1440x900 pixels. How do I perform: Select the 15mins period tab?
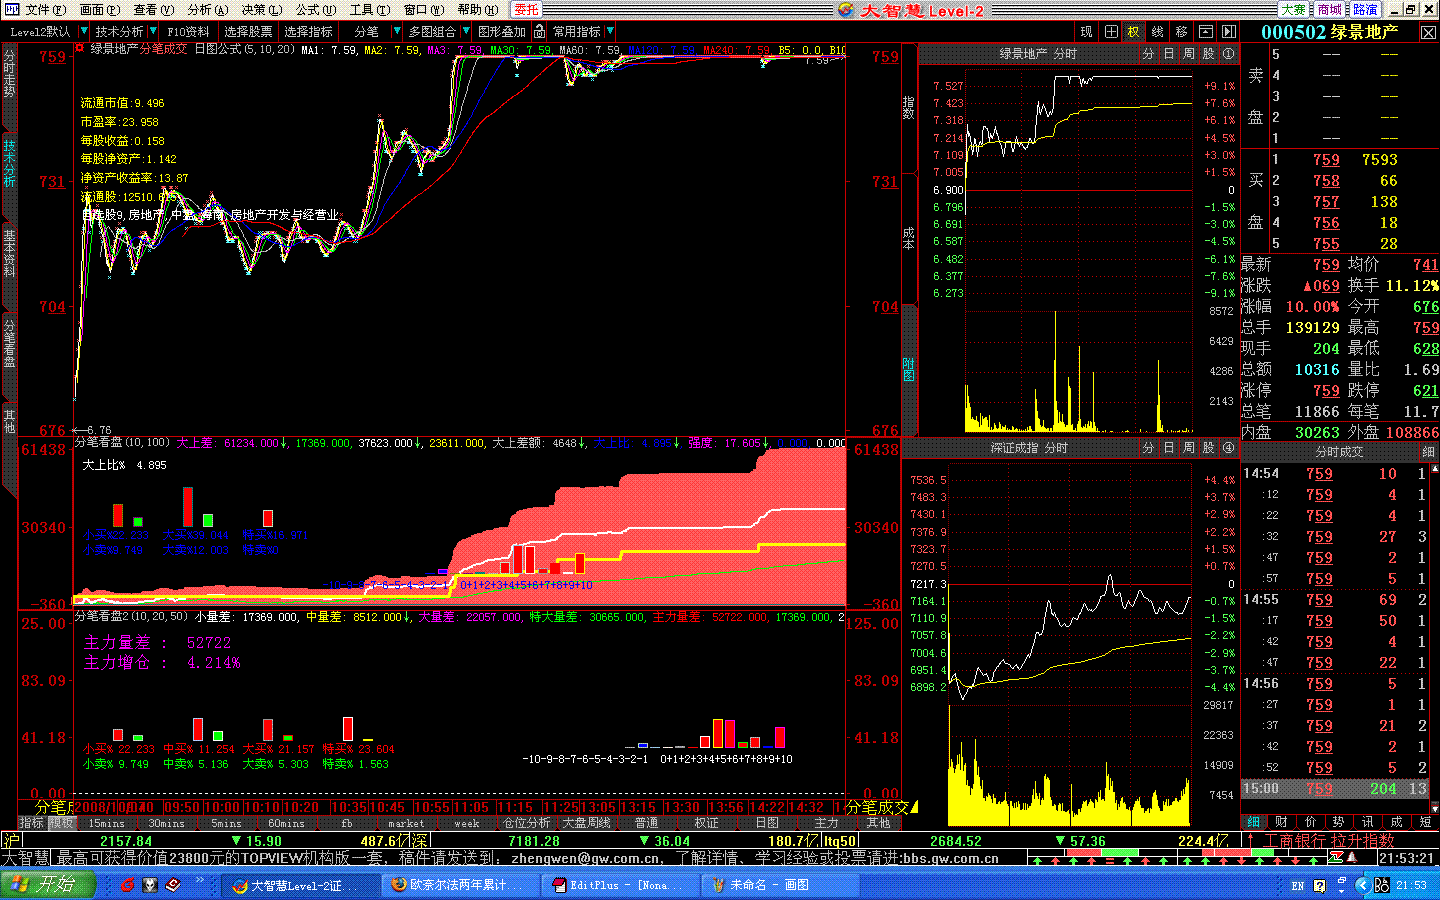point(106,823)
